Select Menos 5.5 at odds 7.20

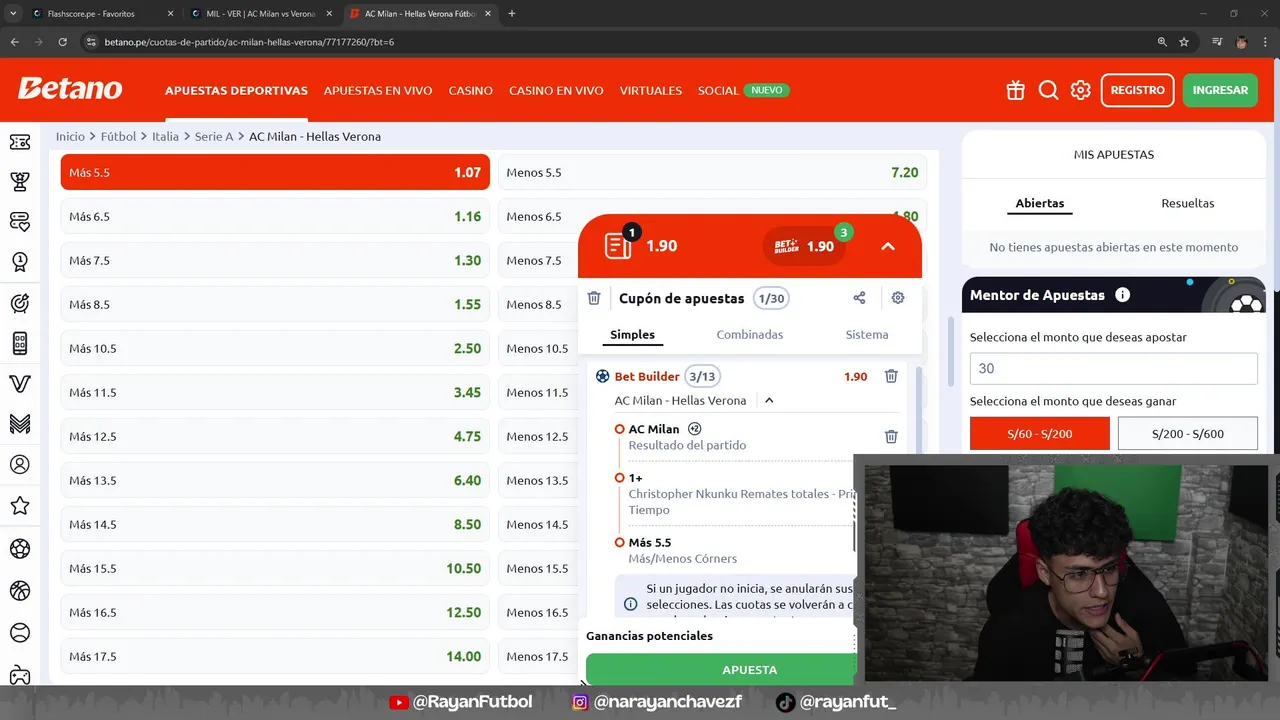712,172
